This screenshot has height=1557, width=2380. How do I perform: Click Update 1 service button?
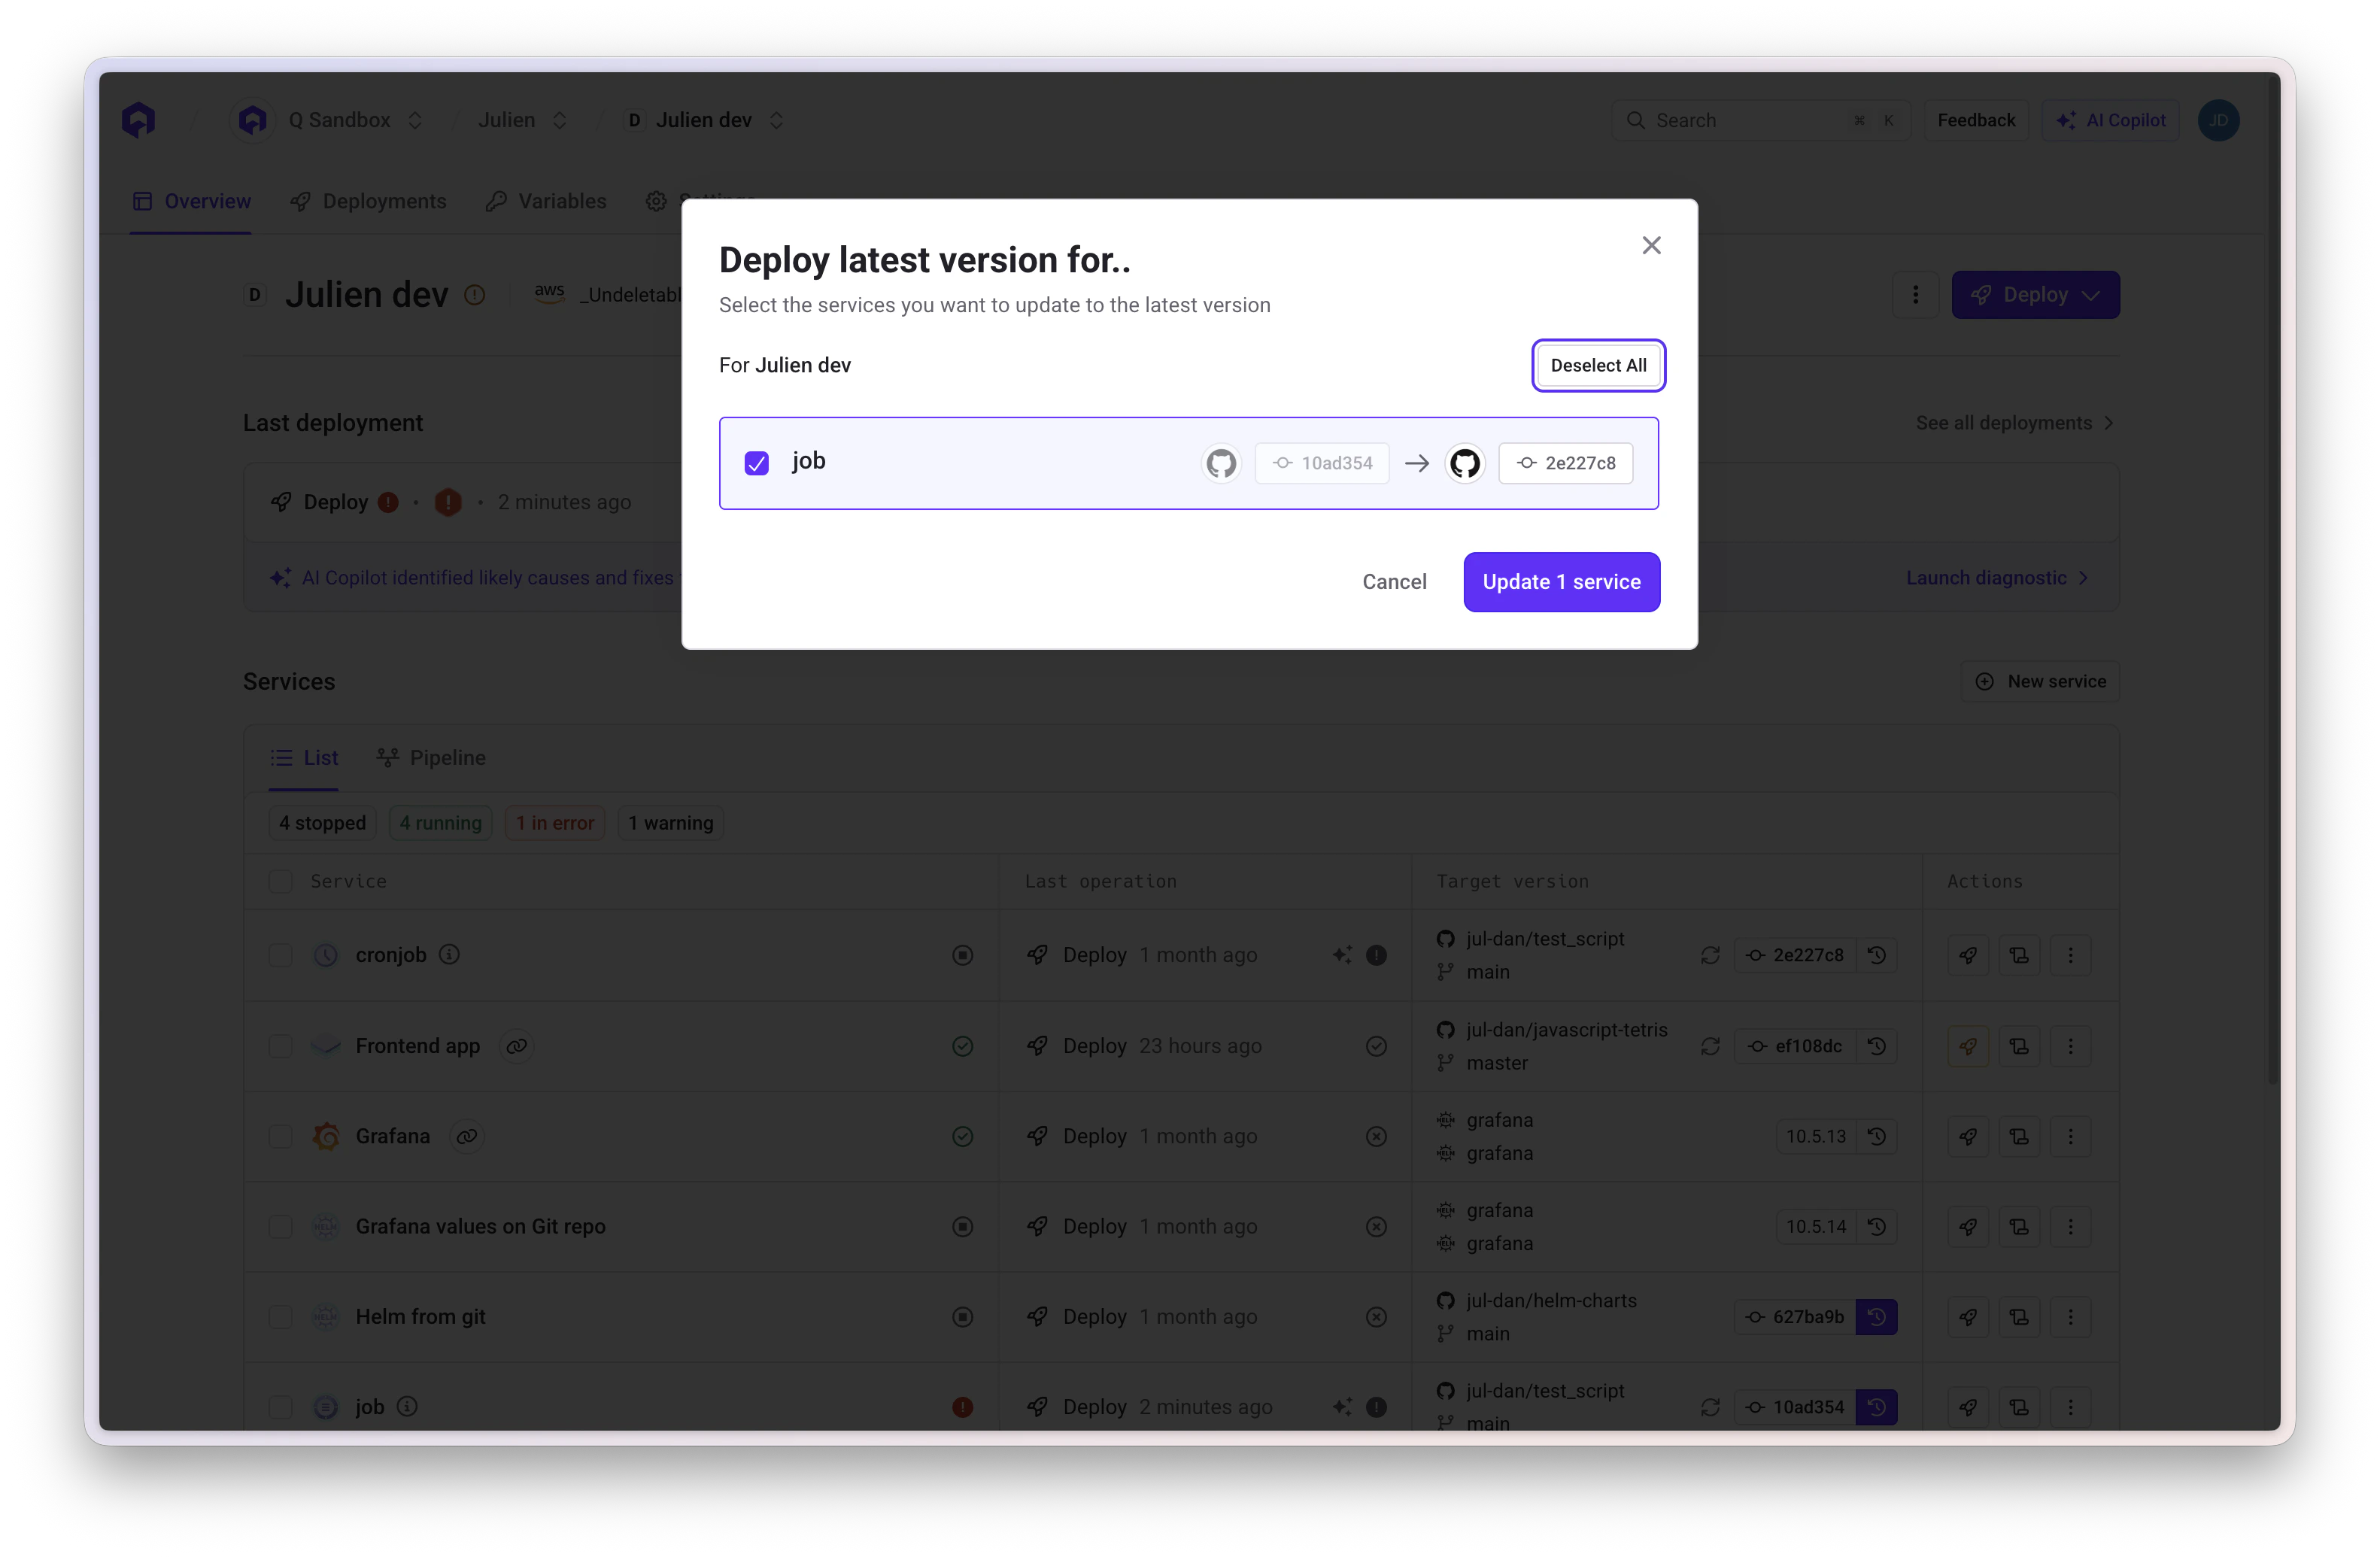click(x=1561, y=582)
